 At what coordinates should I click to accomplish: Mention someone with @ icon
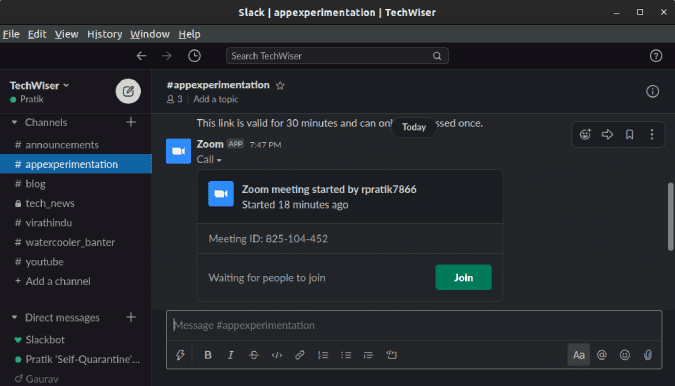[602, 355]
